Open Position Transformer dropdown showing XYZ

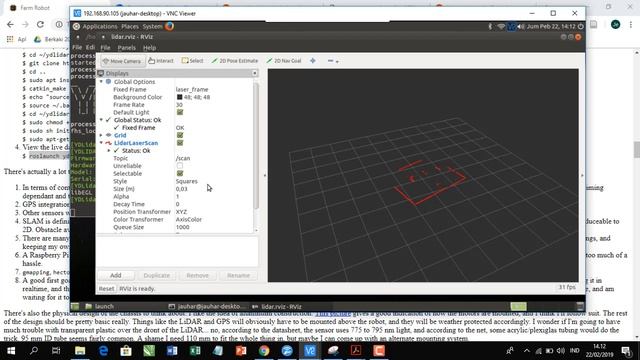[x=214, y=212]
